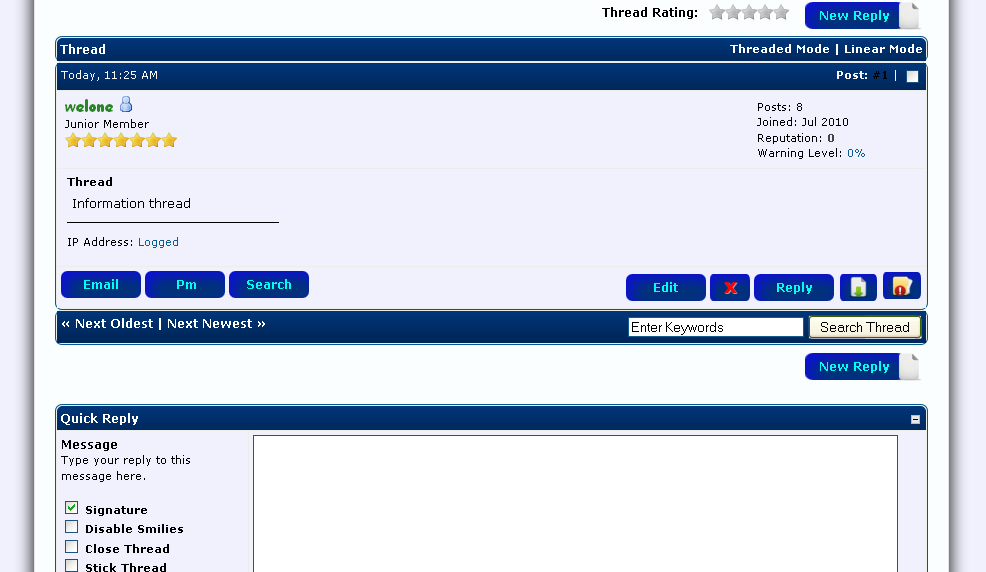Screen dimensions: 986x572
Task: Click the Search user posts button
Action: point(269,285)
